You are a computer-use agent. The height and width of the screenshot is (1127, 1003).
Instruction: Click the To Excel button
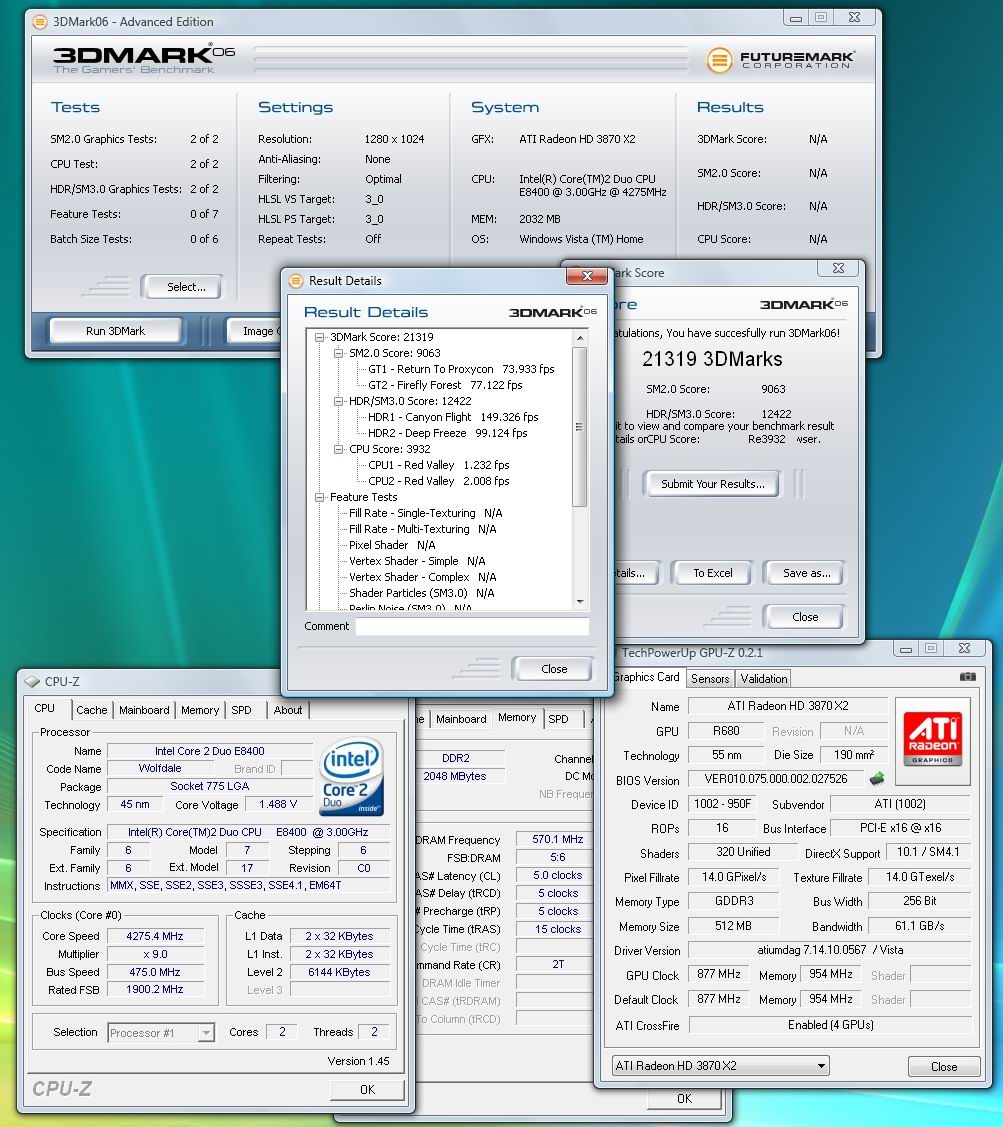point(713,573)
